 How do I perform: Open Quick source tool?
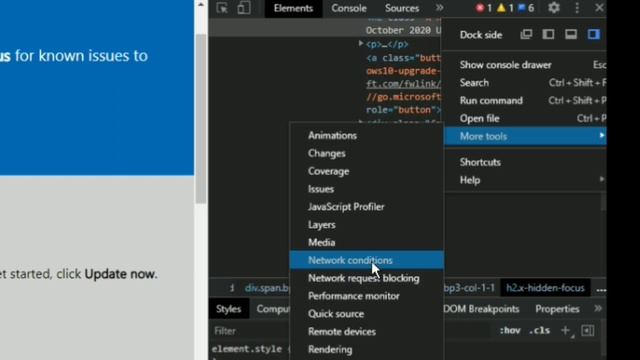(x=366, y=314)
